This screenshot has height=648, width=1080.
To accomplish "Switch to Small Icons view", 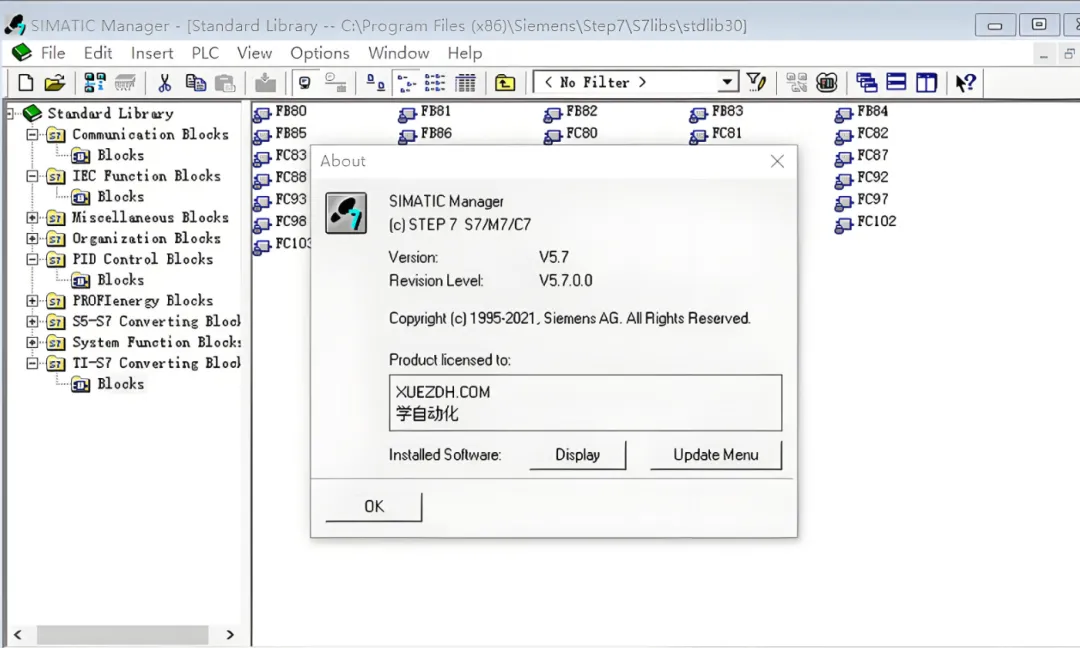I will point(406,83).
